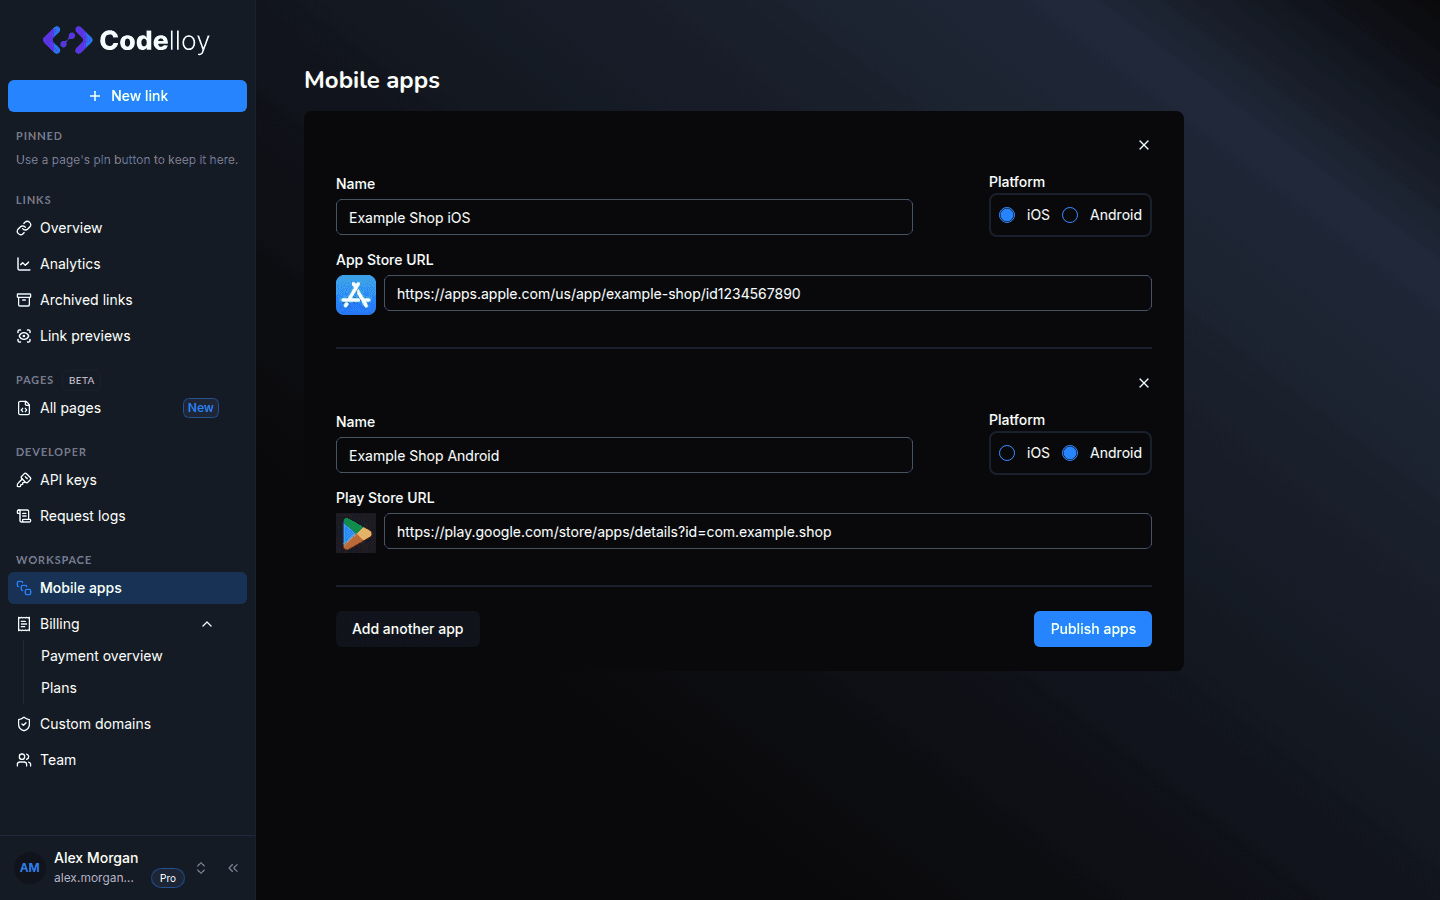The width and height of the screenshot is (1440, 900).
Task: Select Android for Example Shop iOS app
Action: click(x=1070, y=215)
